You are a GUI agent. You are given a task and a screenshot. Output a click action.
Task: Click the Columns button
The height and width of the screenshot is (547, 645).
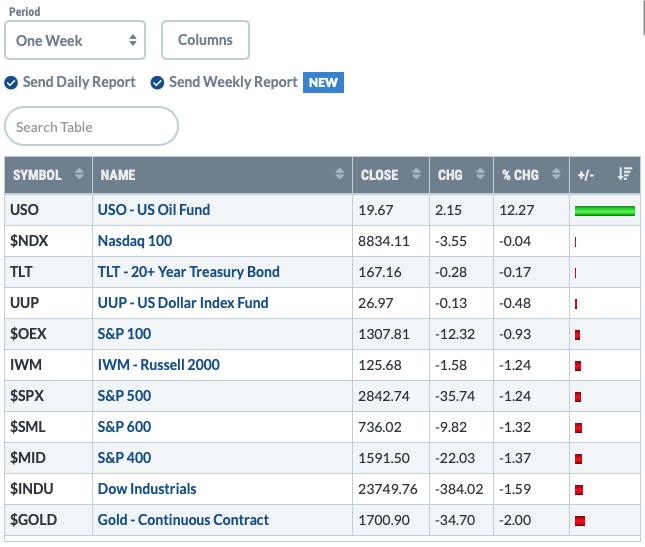[x=205, y=40]
